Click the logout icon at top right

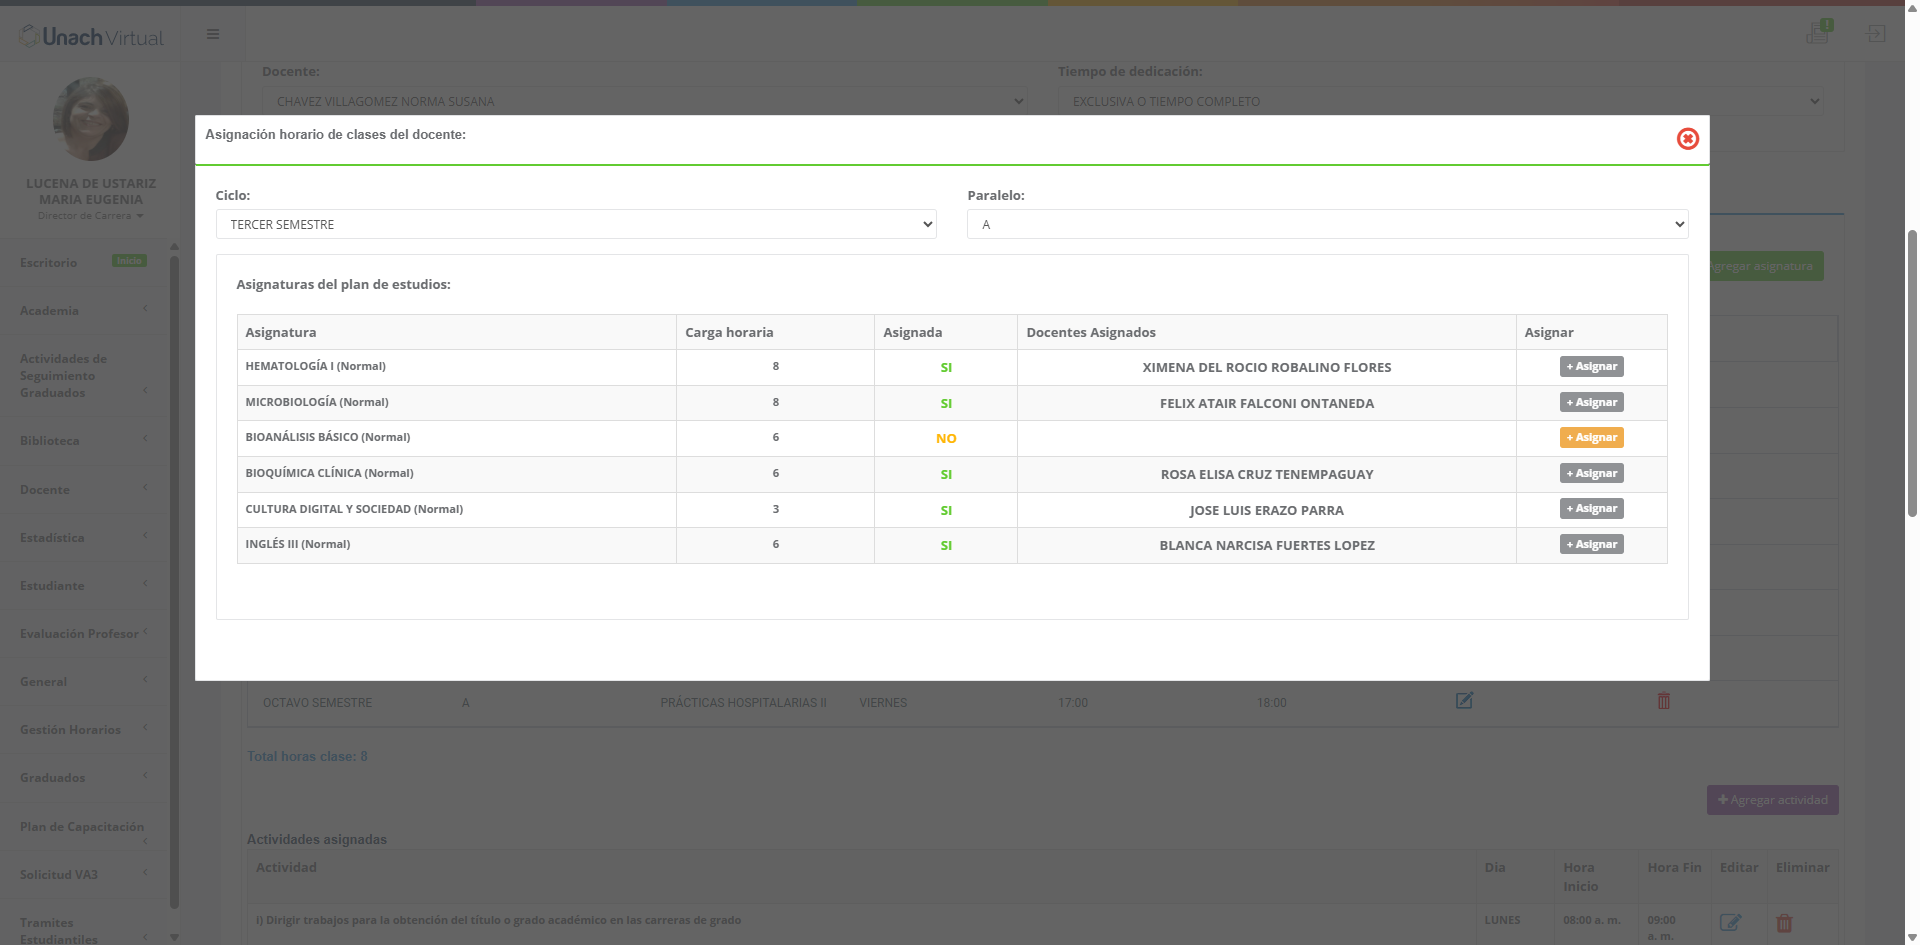pos(1876,34)
